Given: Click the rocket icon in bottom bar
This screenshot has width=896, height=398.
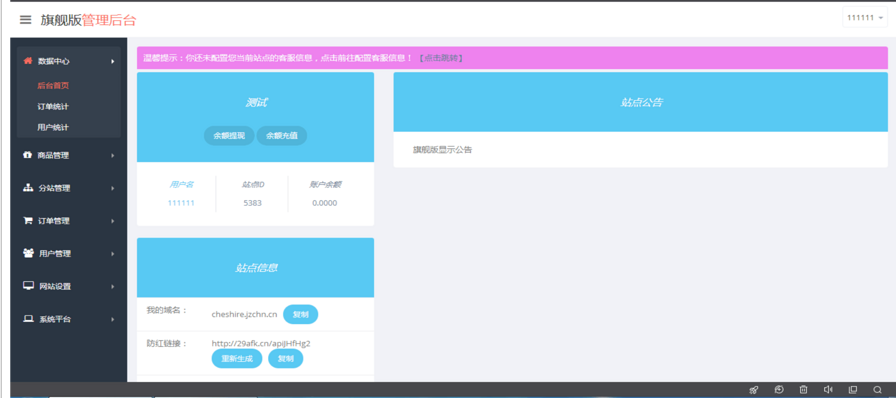Looking at the screenshot, I should (x=753, y=390).
